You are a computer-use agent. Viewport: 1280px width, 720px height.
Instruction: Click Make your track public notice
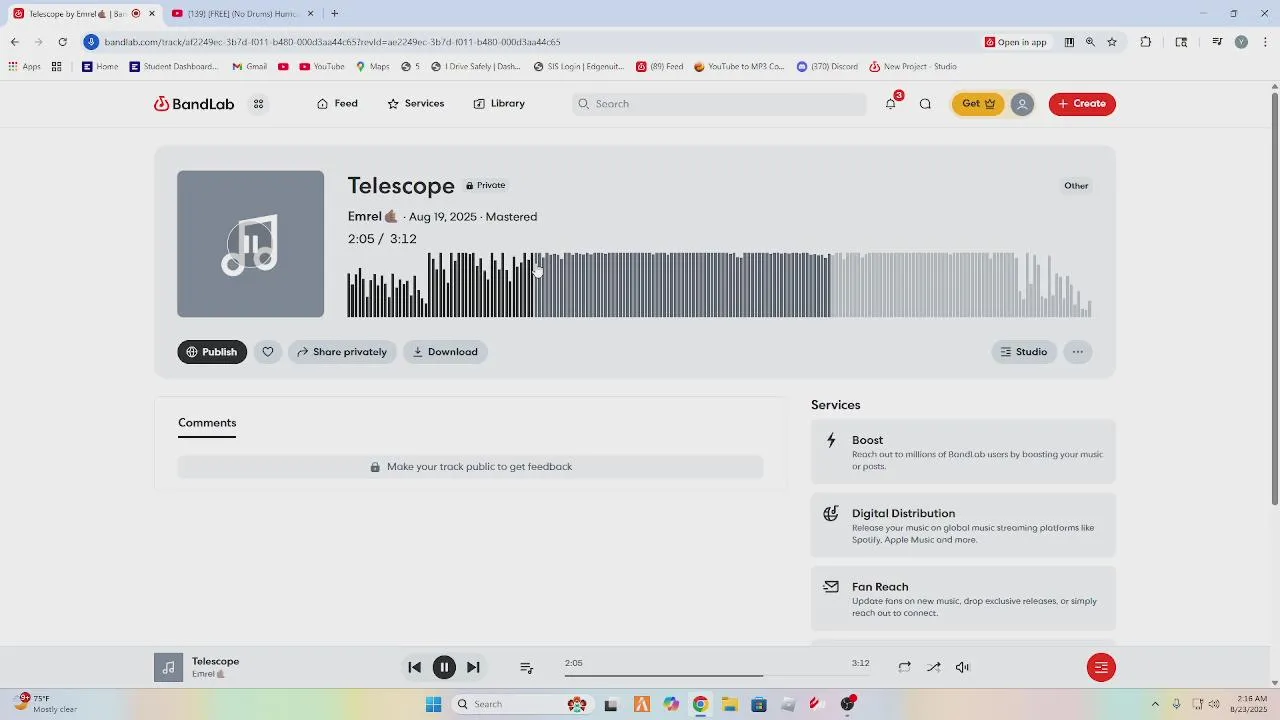[x=470, y=467]
